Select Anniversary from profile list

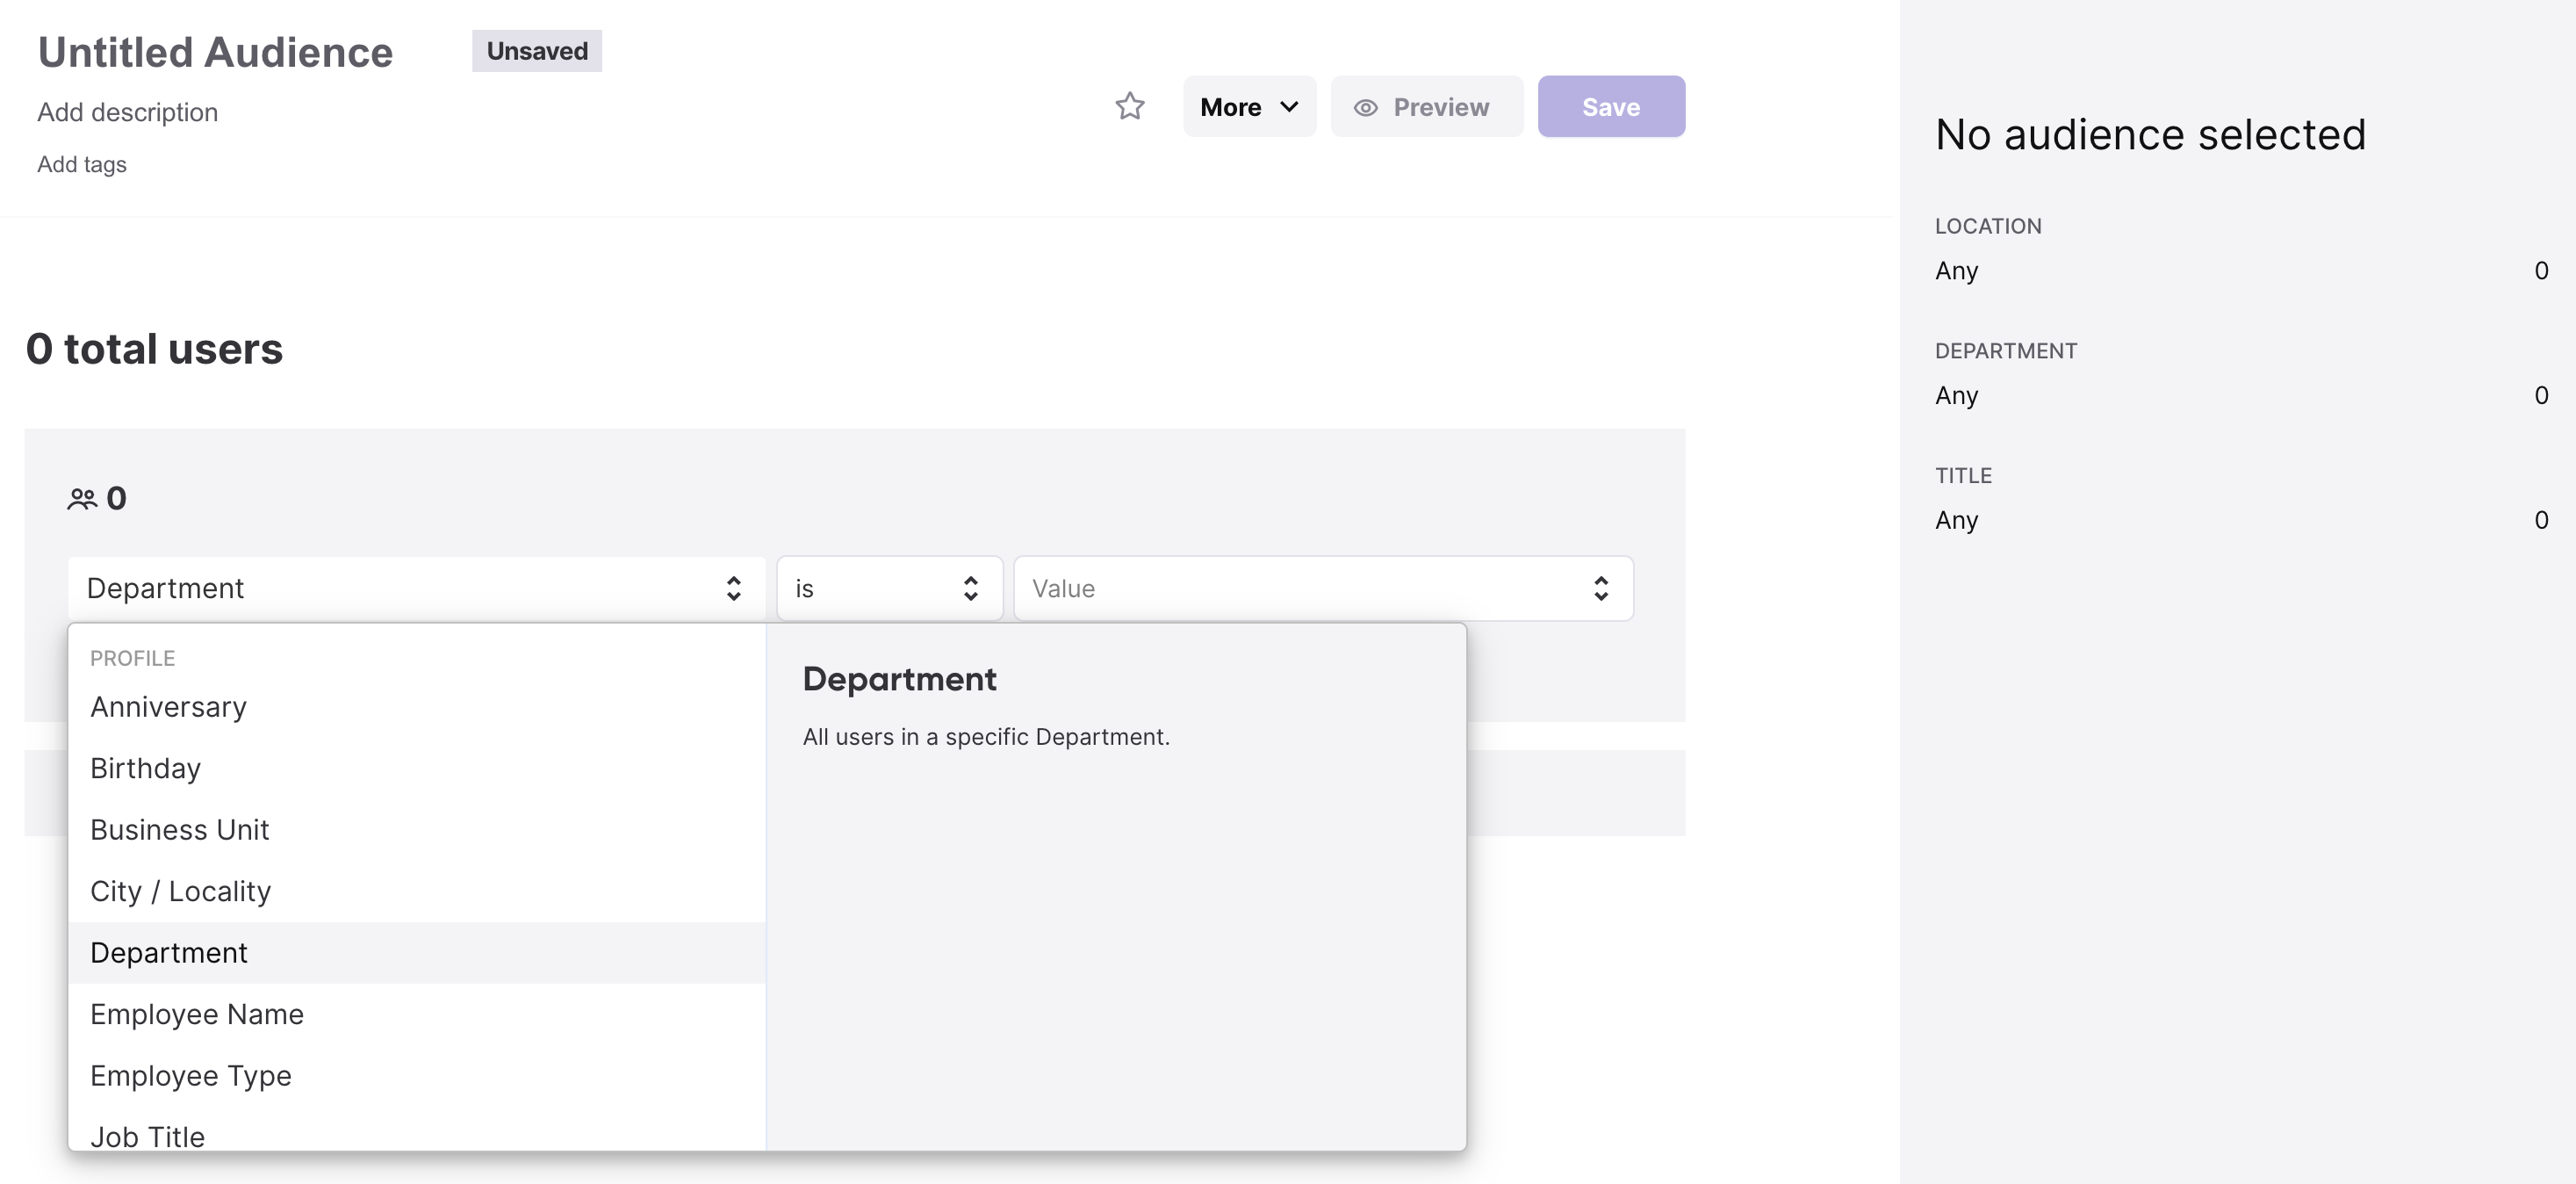tap(416, 707)
